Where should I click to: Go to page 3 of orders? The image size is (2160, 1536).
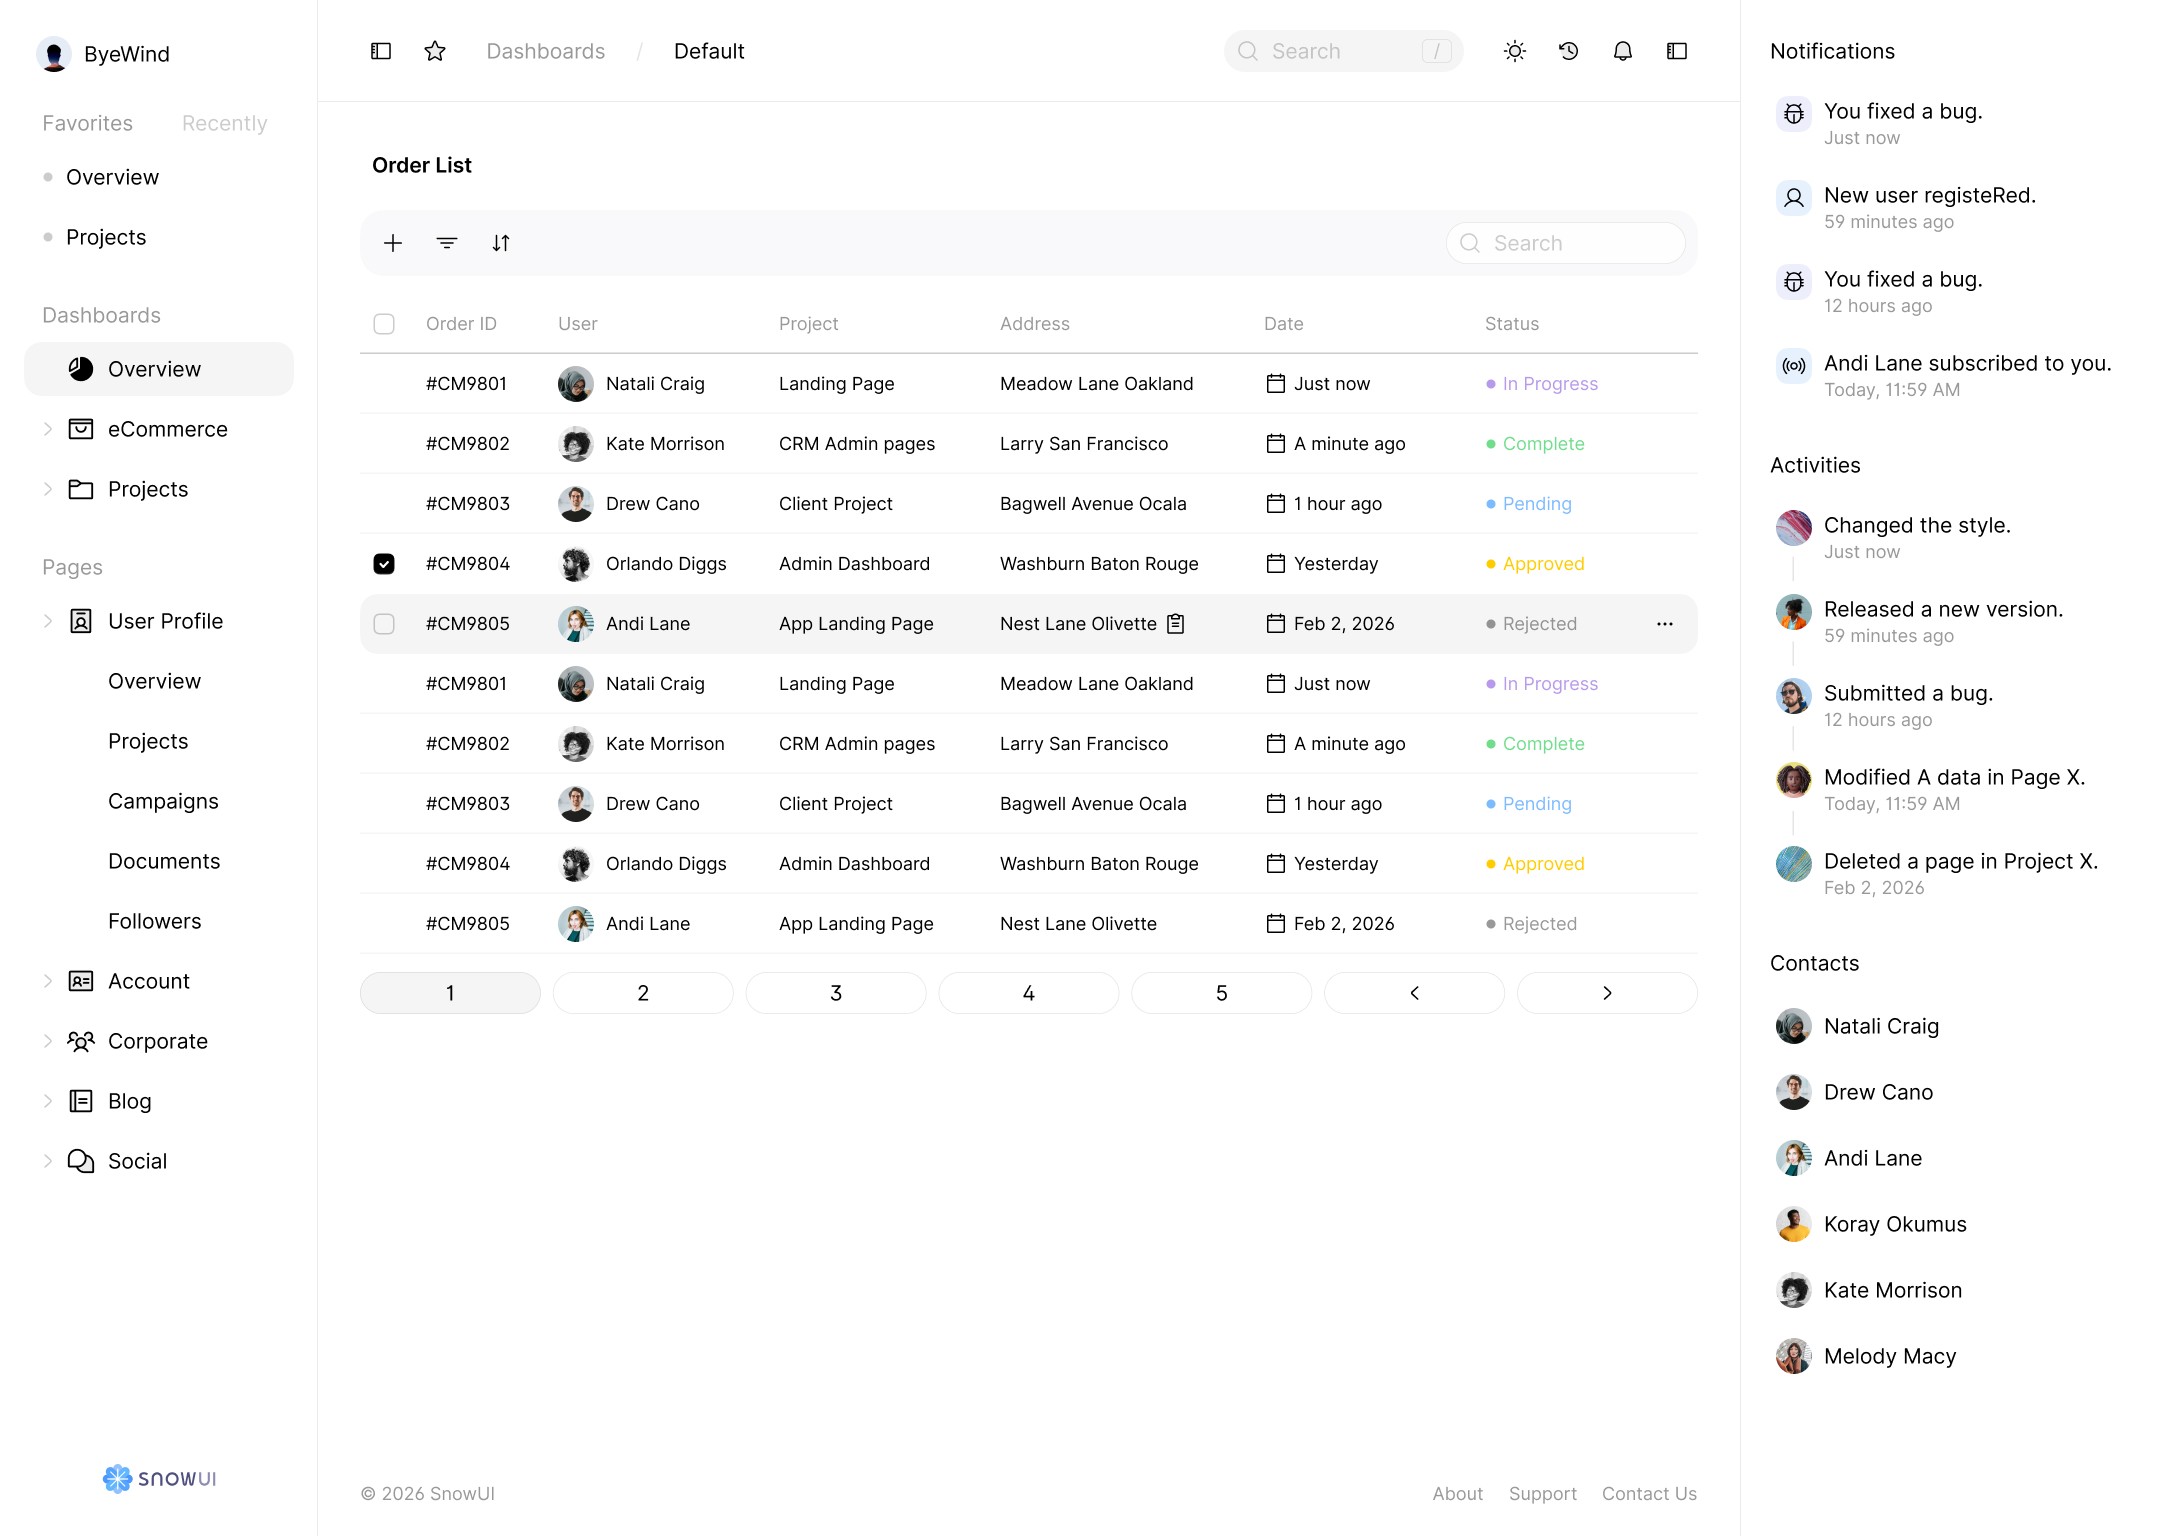coord(836,993)
